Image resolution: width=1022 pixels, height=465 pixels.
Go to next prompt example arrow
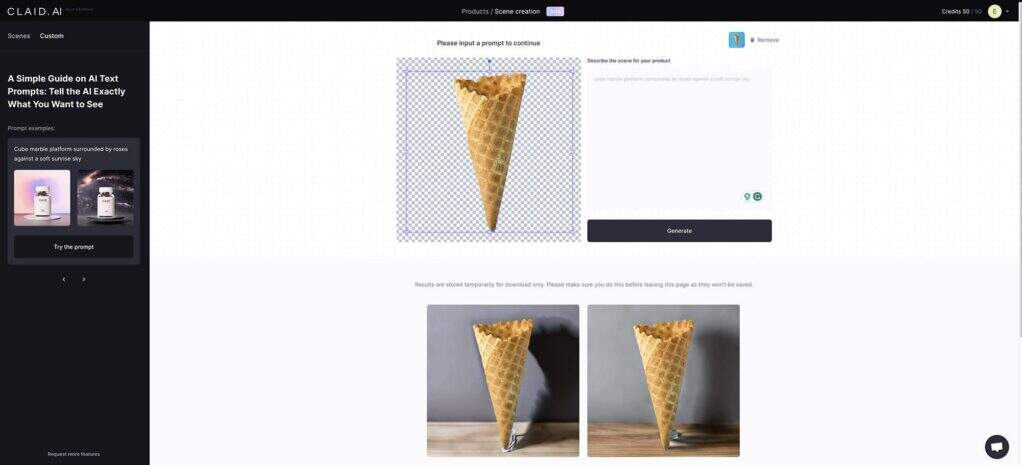pyautogui.click(x=84, y=279)
